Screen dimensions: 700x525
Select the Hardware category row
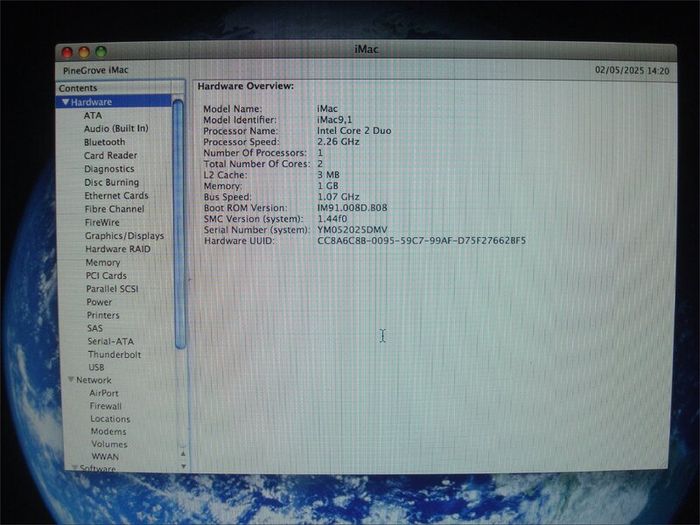114,102
